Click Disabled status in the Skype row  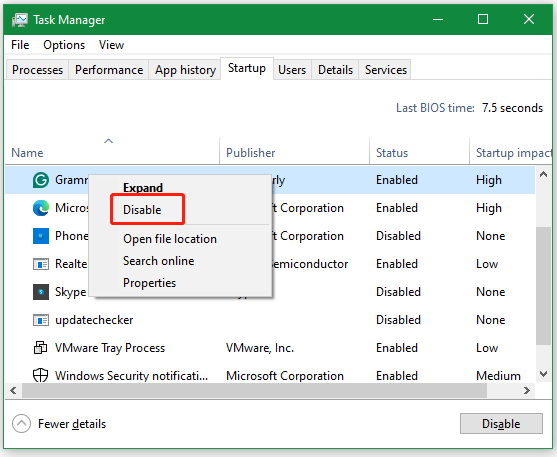tap(398, 292)
